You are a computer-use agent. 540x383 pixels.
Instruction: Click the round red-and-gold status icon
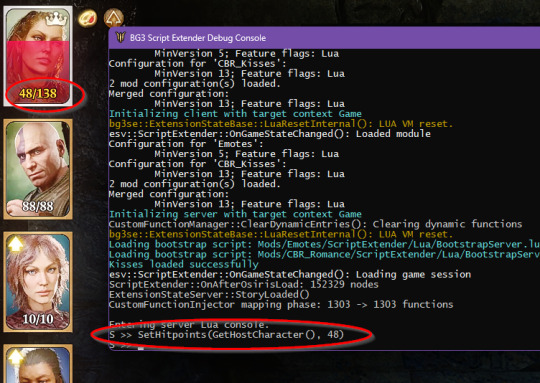87,18
